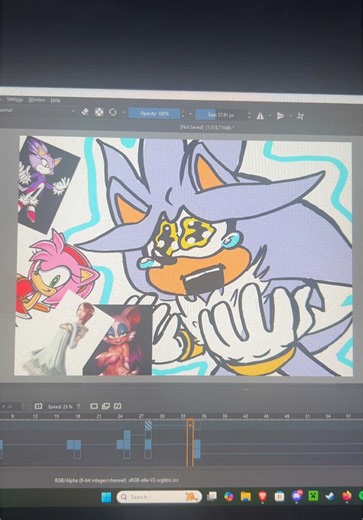
Task: Open blending mode Normal dropdown
Action: (37, 110)
